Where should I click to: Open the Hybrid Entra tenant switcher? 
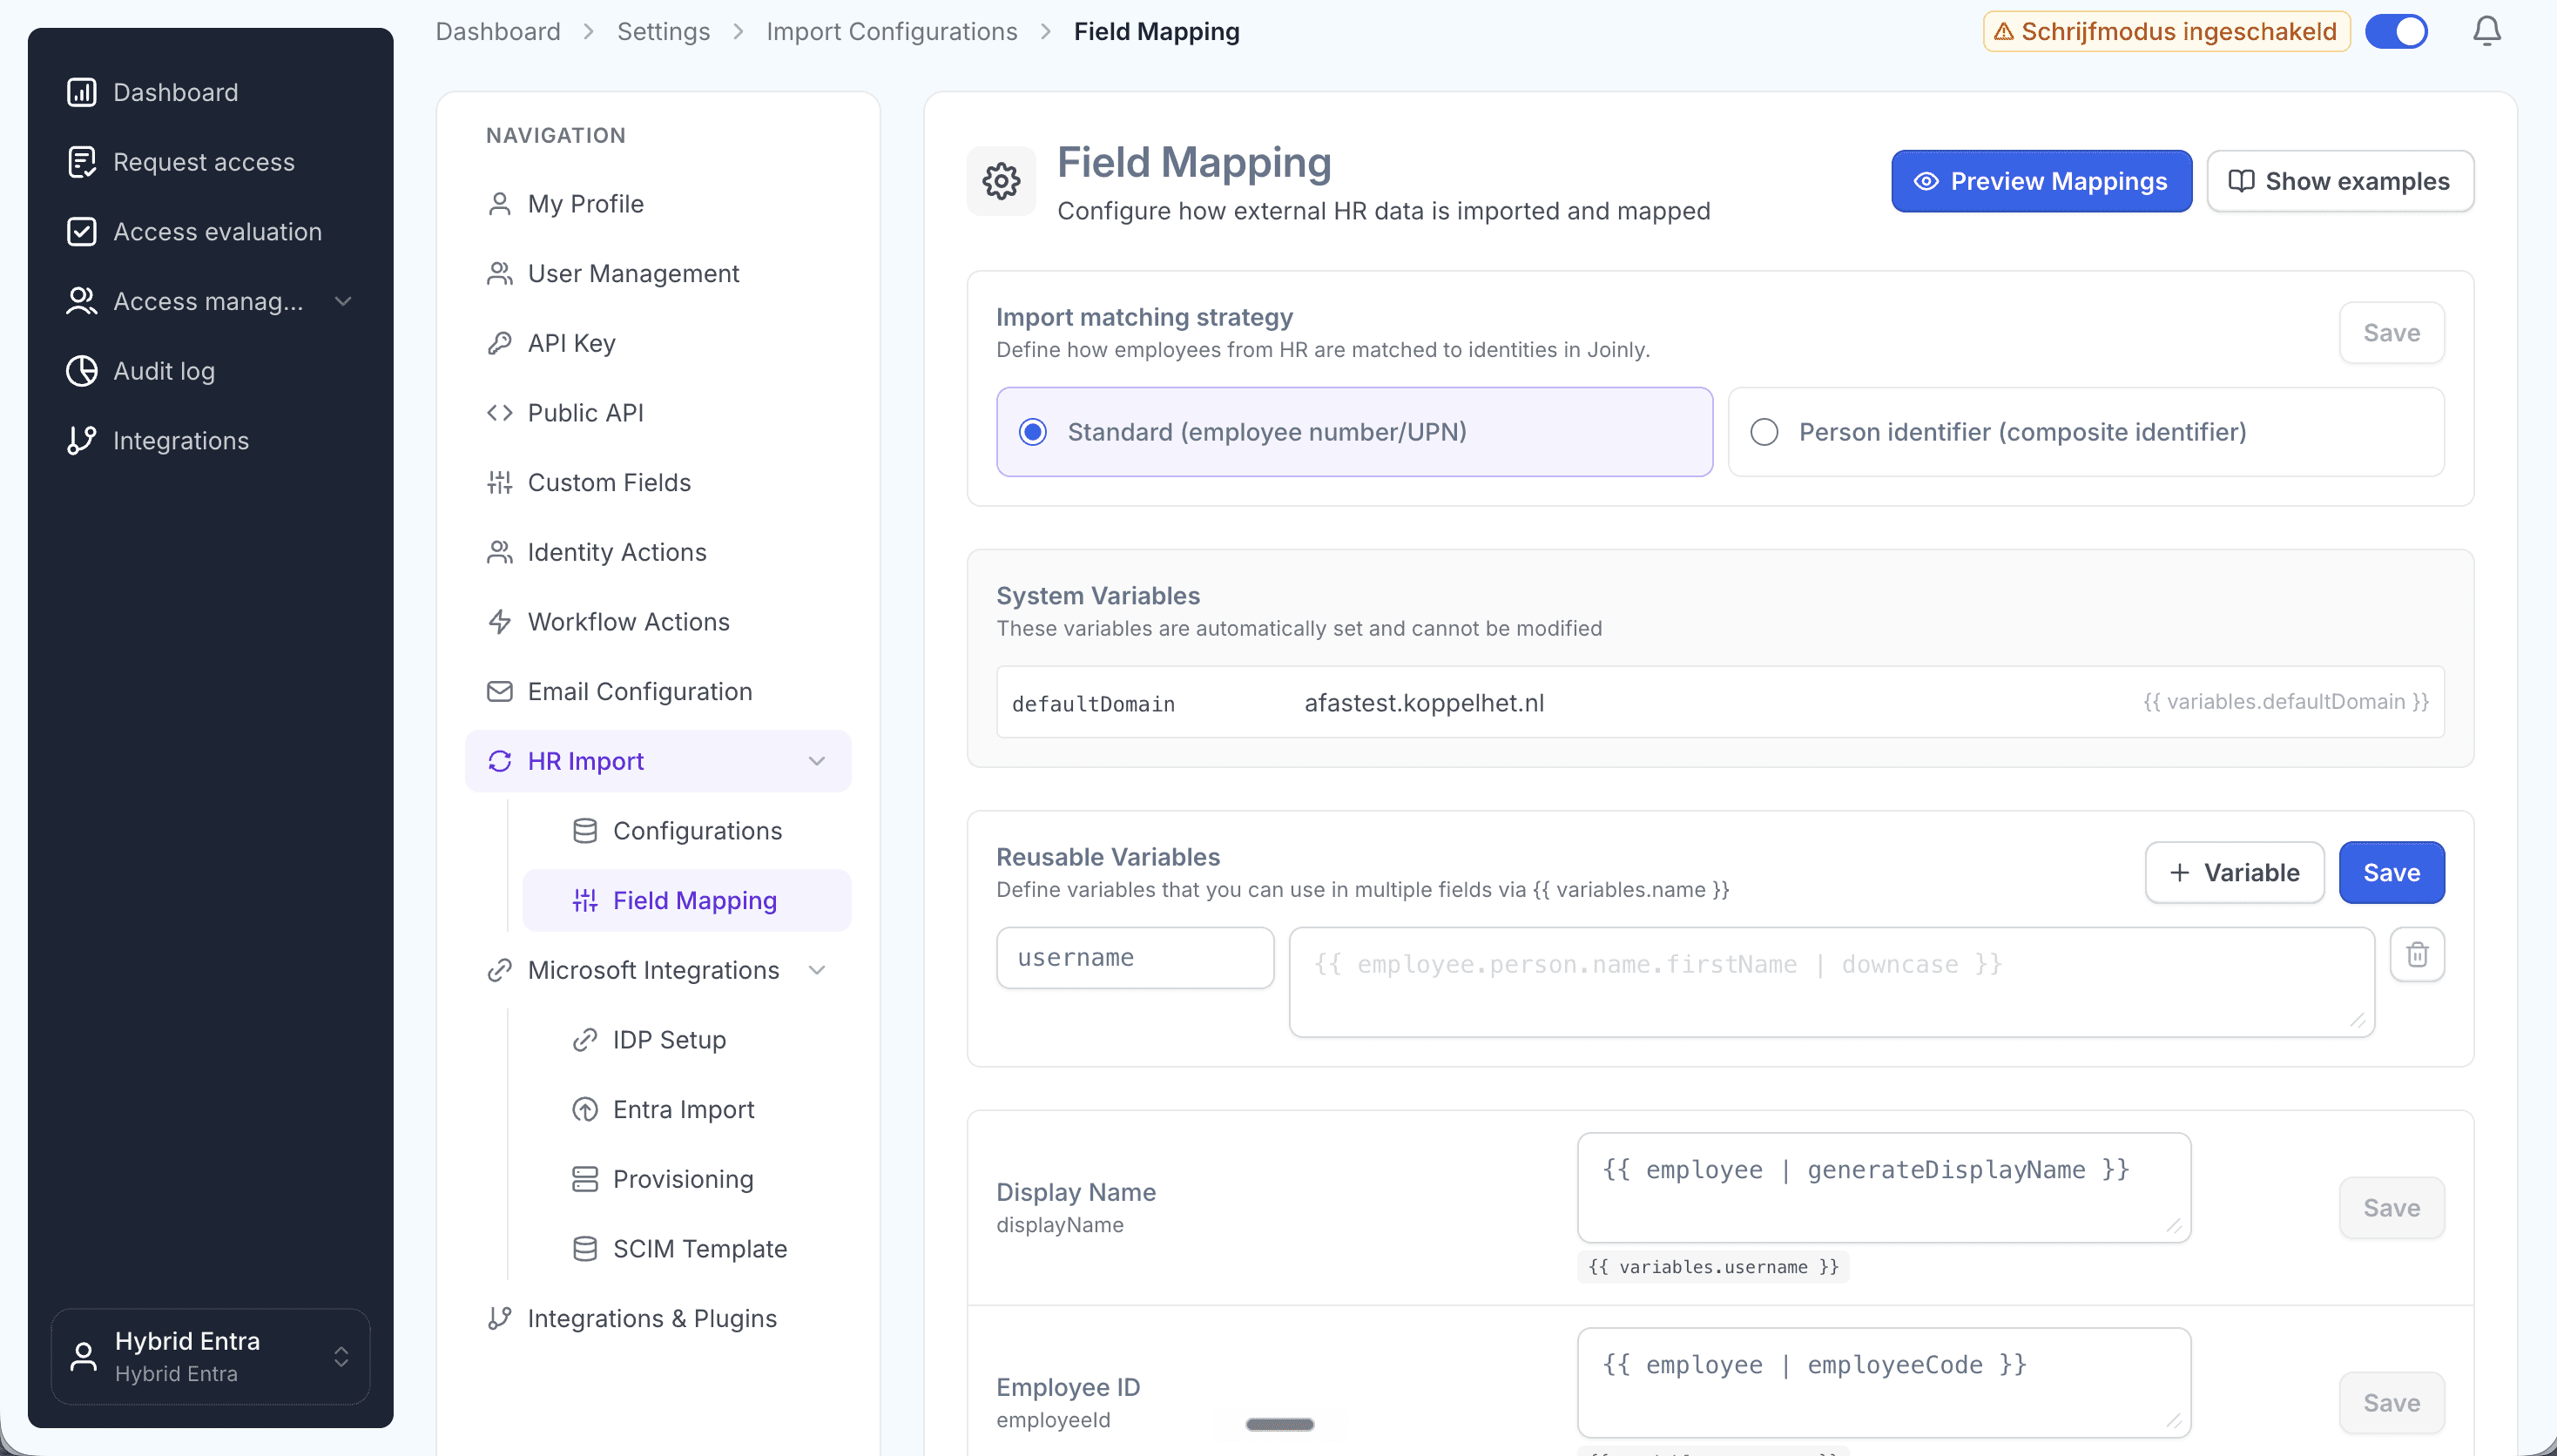coord(210,1356)
